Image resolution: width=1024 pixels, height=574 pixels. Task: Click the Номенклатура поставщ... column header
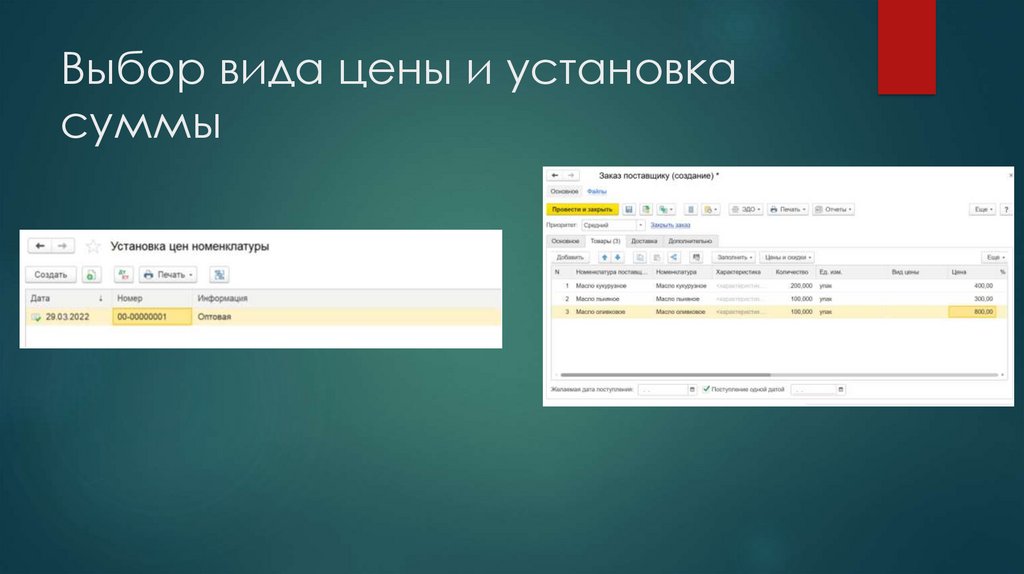[611, 272]
